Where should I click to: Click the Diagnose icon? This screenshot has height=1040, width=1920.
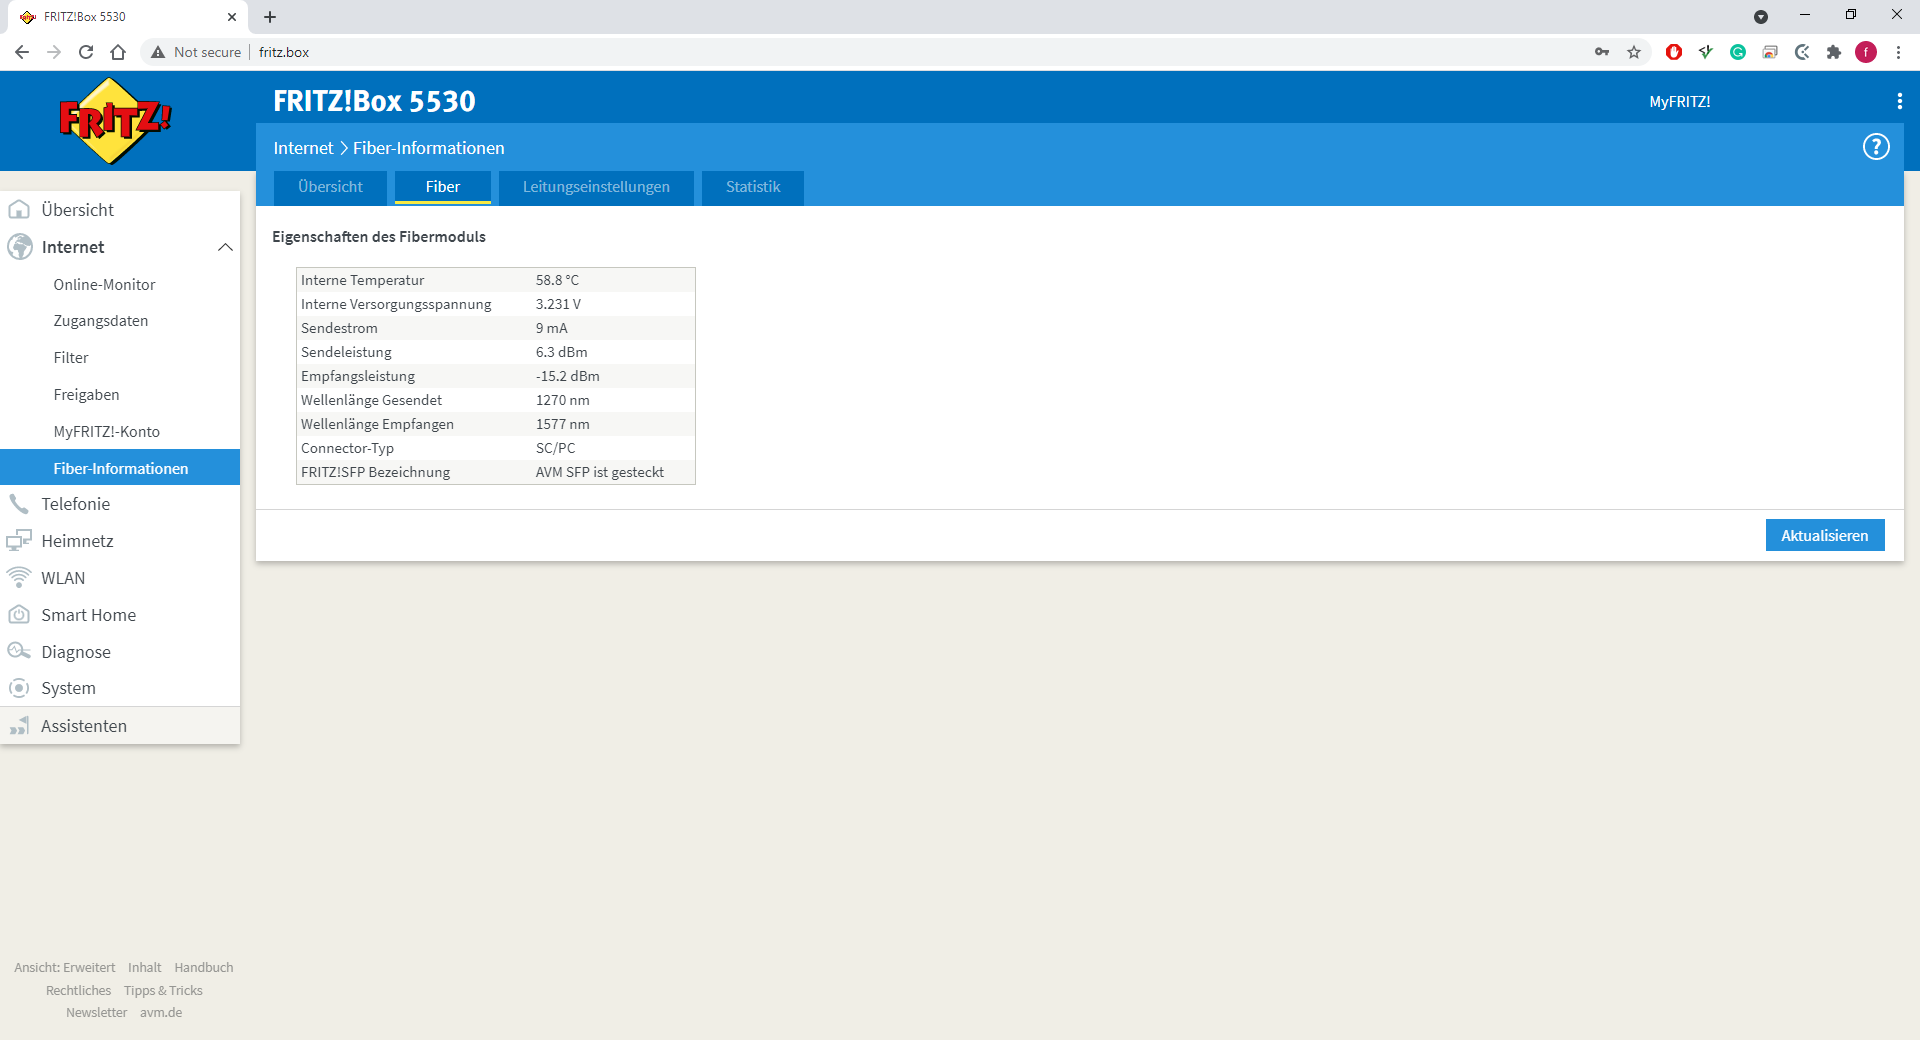click(19, 651)
